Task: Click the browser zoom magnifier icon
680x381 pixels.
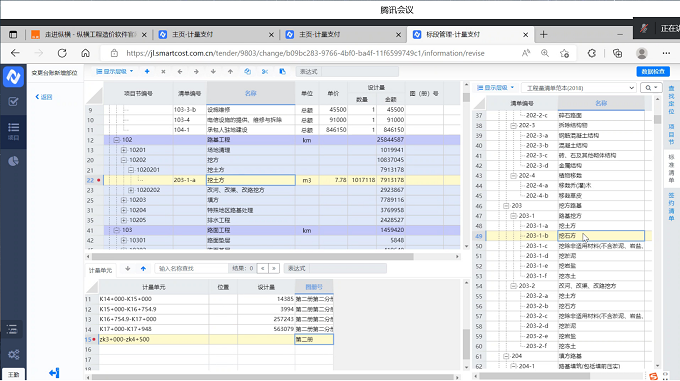Action: (545, 53)
